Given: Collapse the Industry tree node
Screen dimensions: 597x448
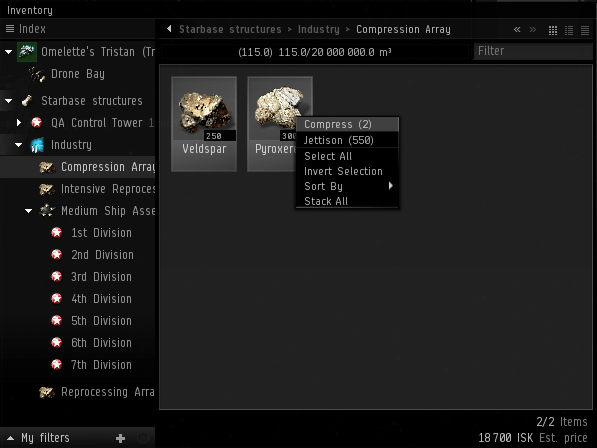Looking at the screenshot, I should [x=18, y=145].
